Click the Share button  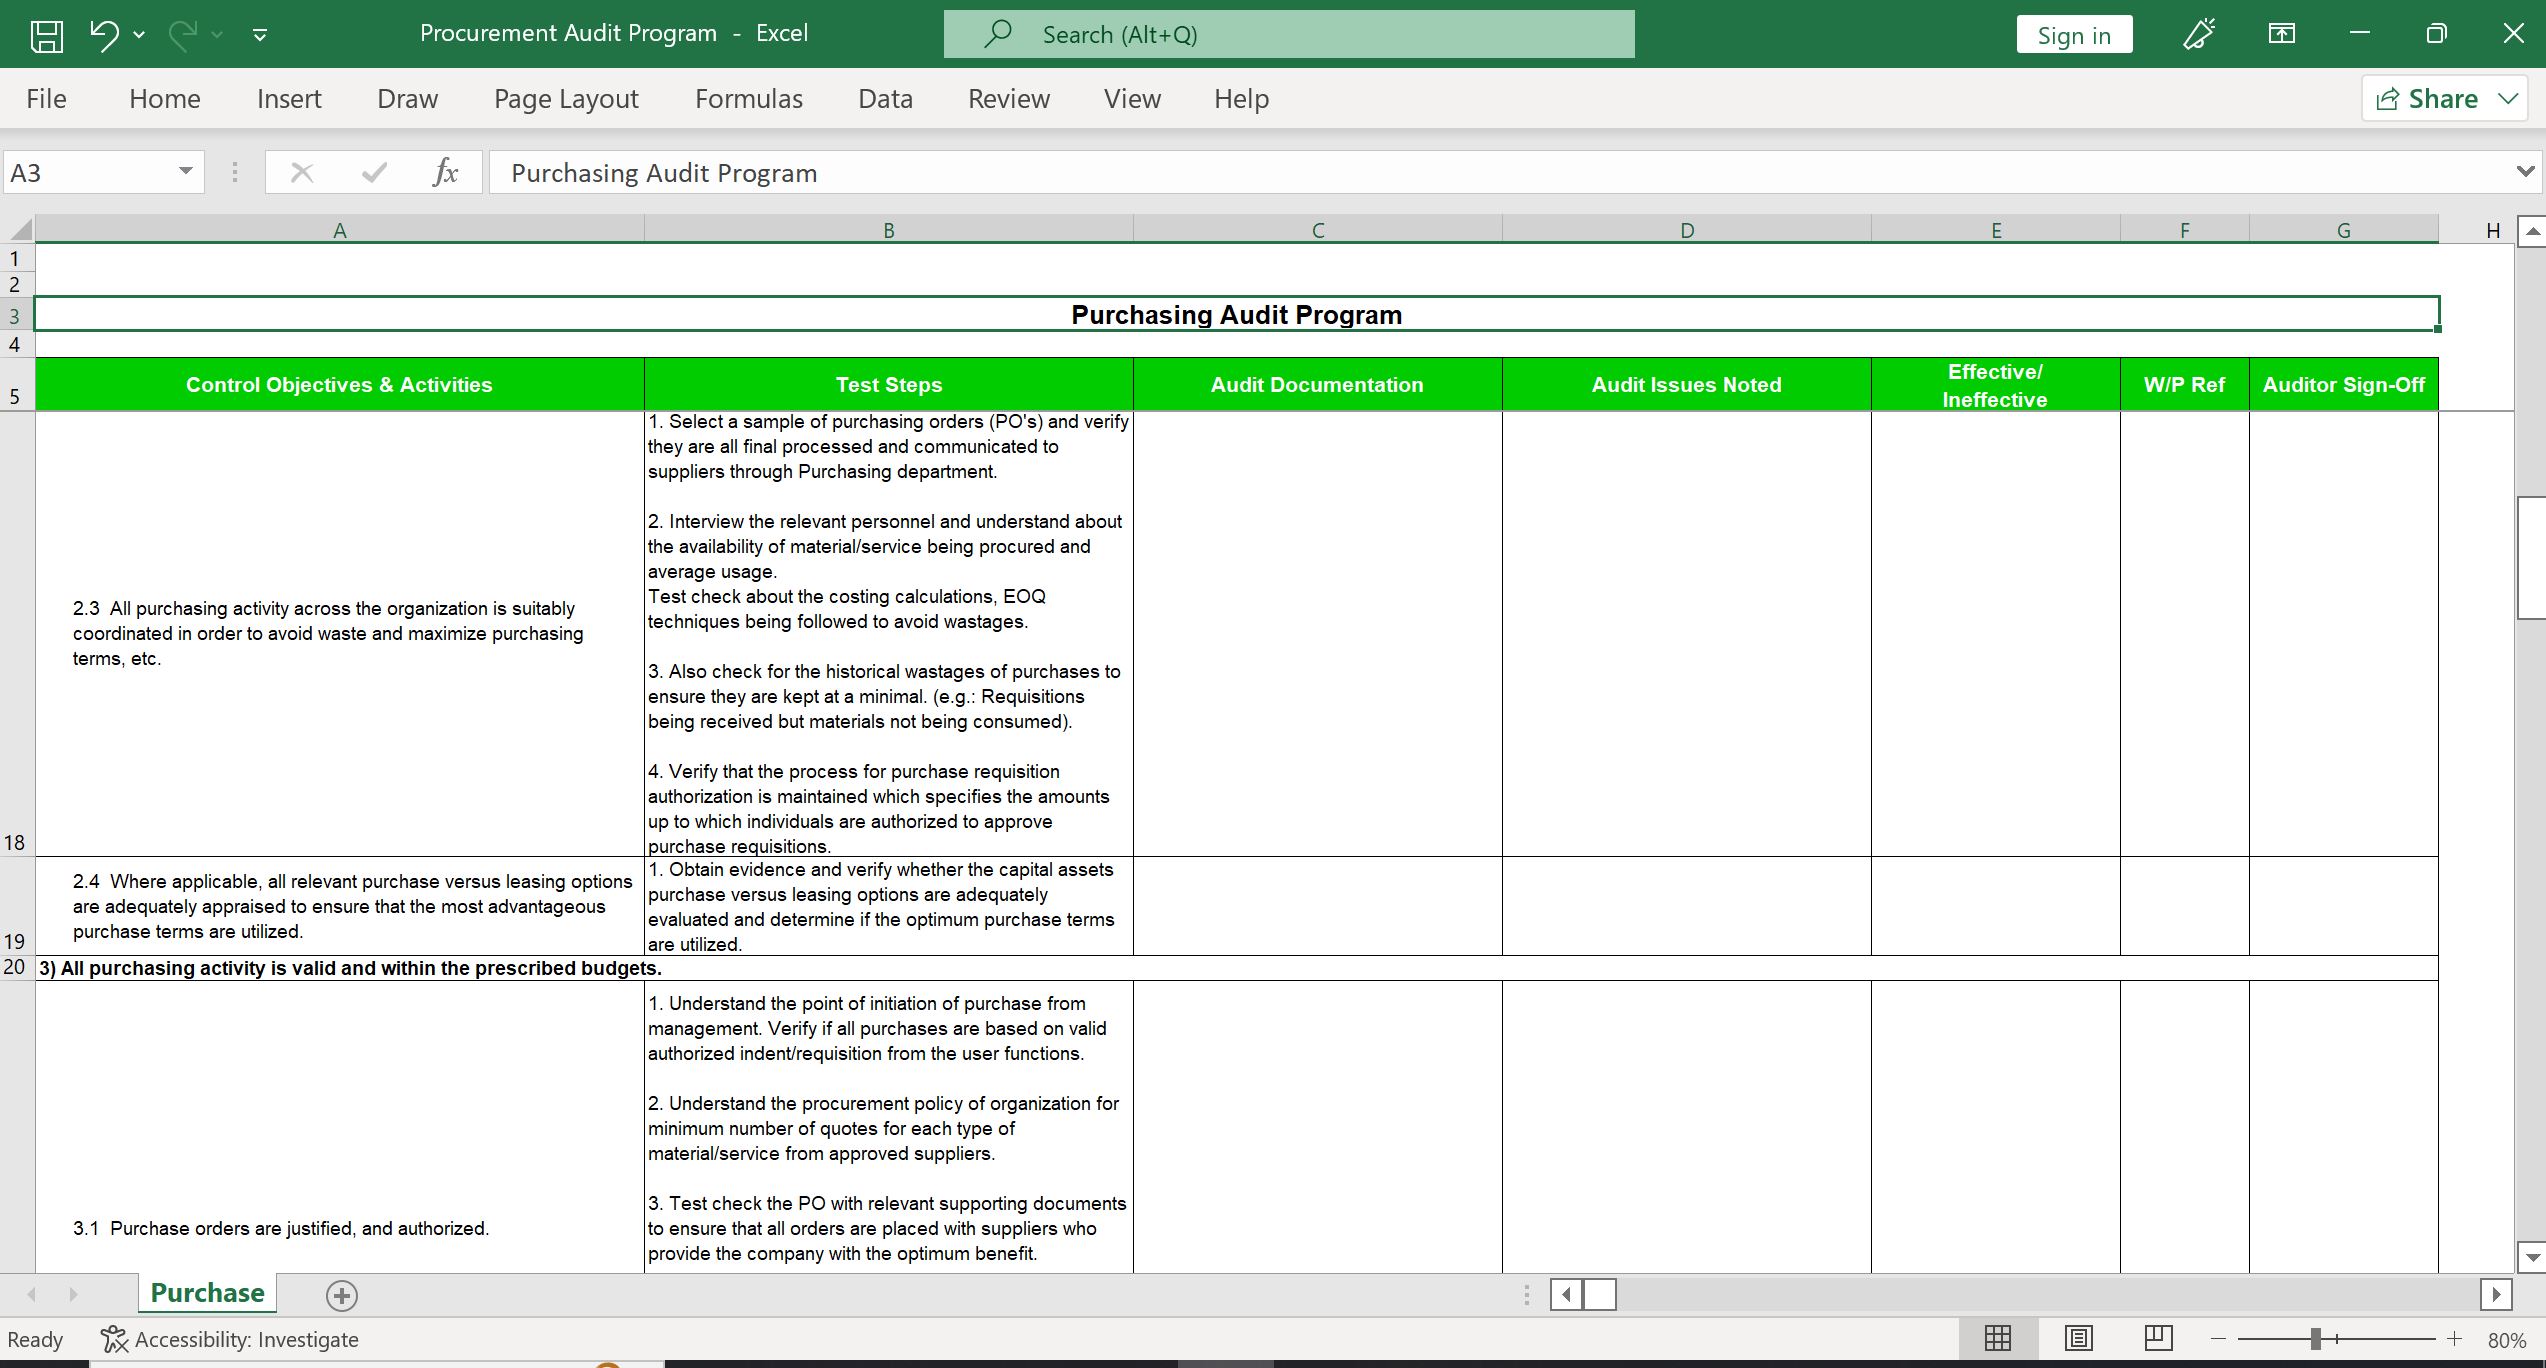(x=2430, y=99)
